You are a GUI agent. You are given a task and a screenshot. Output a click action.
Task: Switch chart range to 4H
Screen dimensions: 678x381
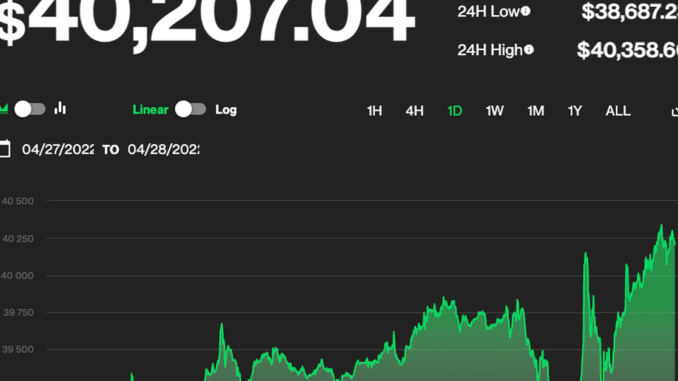click(x=414, y=111)
